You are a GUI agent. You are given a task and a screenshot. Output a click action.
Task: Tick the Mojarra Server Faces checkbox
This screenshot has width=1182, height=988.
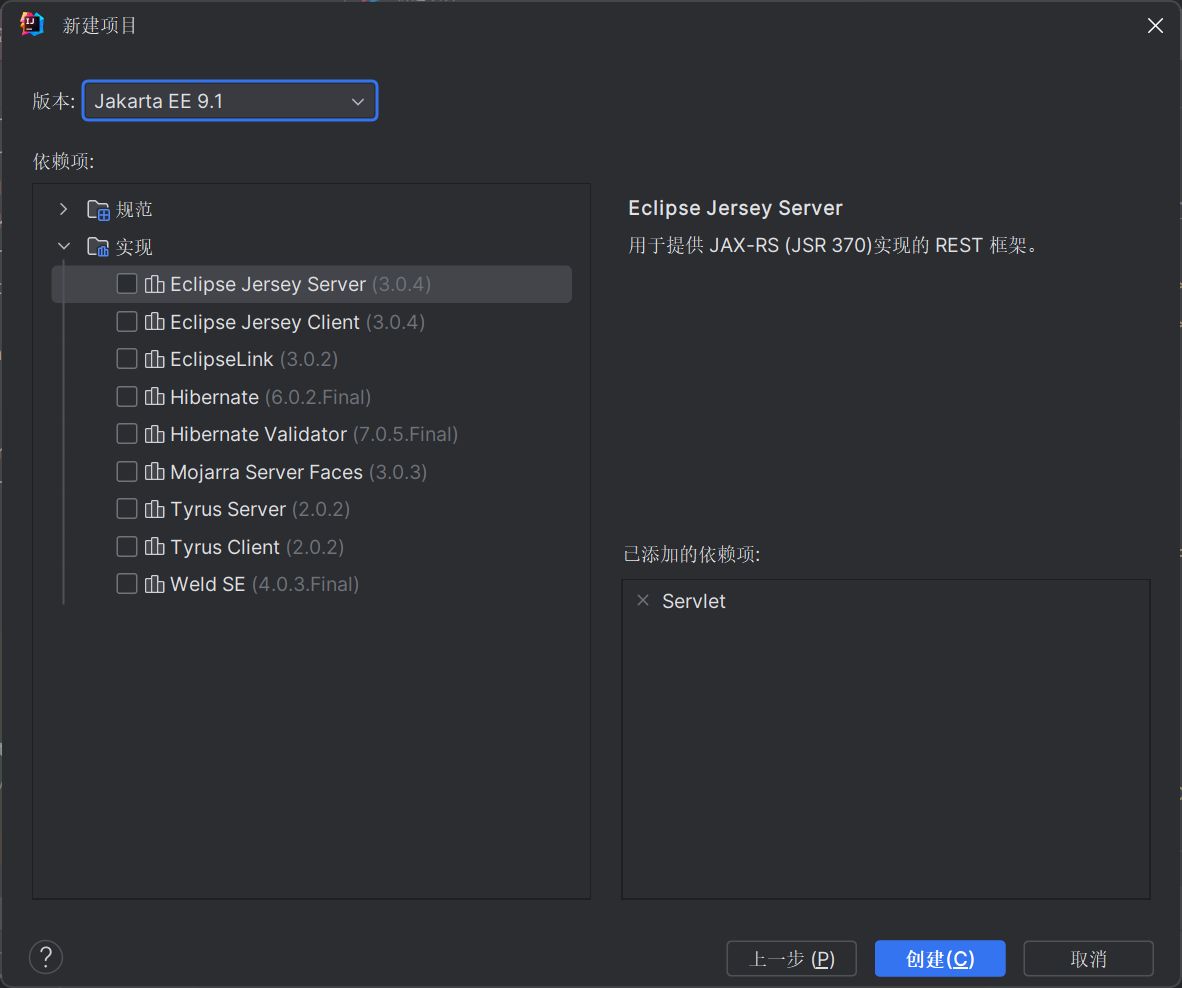(x=127, y=472)
